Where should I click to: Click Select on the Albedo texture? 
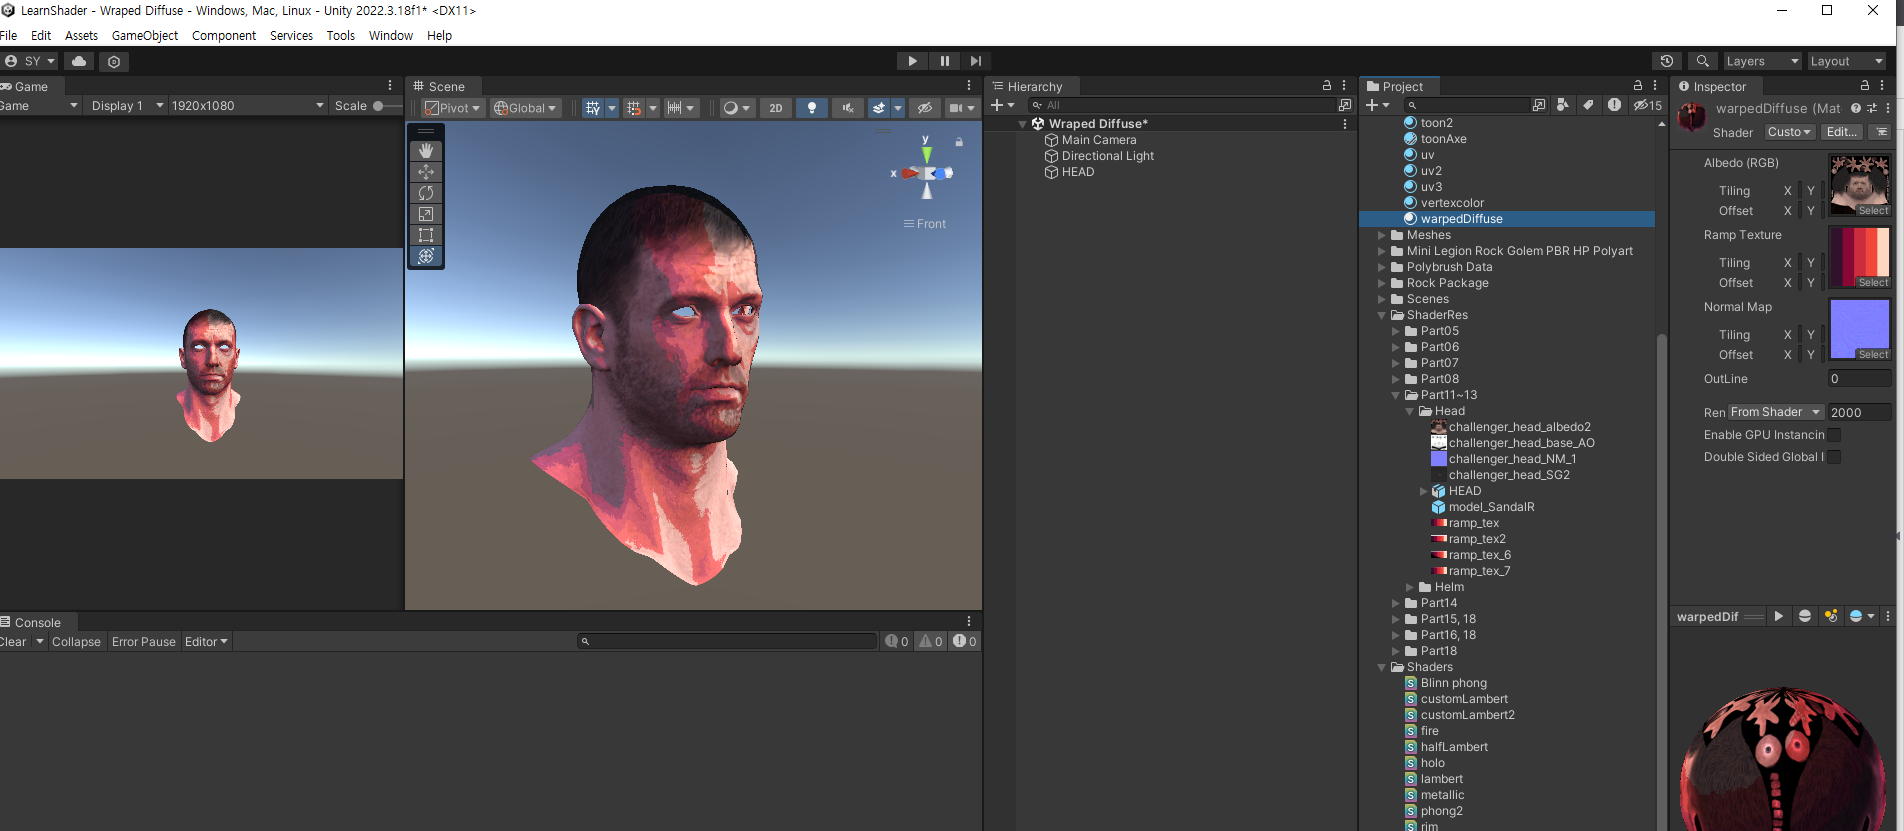tap(1873, 210)
